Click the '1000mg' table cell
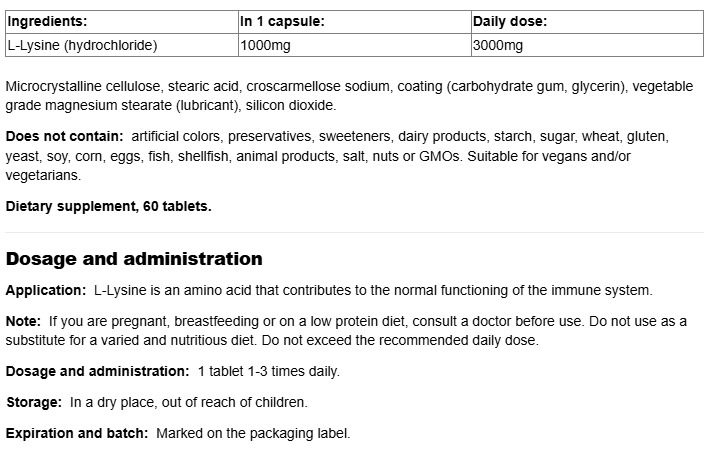The image size is (715, 451). click(263, 45)
